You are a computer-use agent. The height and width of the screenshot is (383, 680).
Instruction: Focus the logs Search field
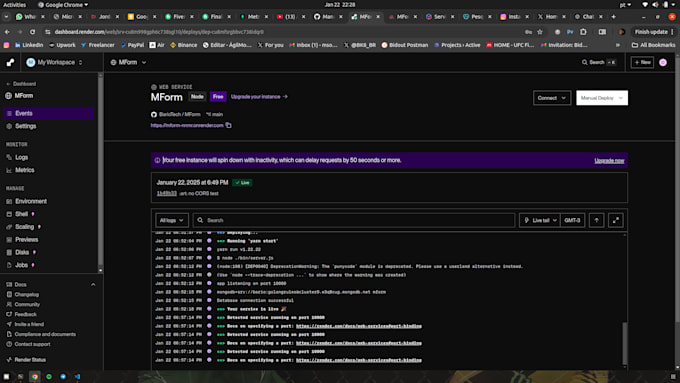coord(353,220)
